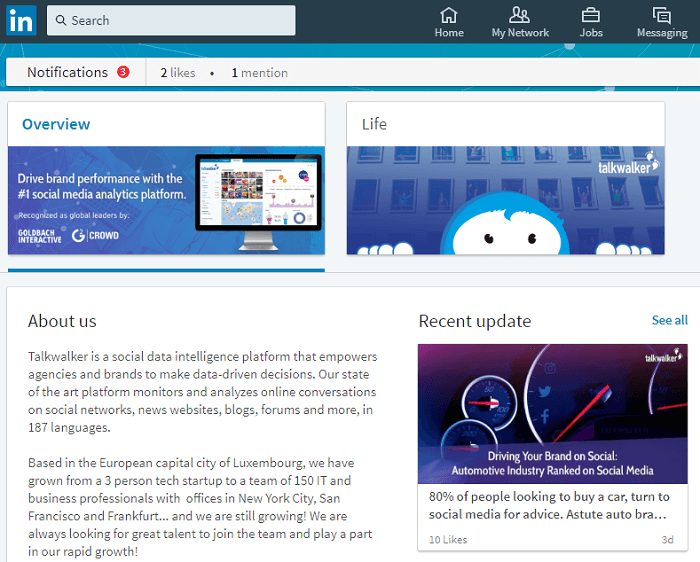Click the About us heading
The height and width of the screenshot is (562, 700).
[62, 321]
